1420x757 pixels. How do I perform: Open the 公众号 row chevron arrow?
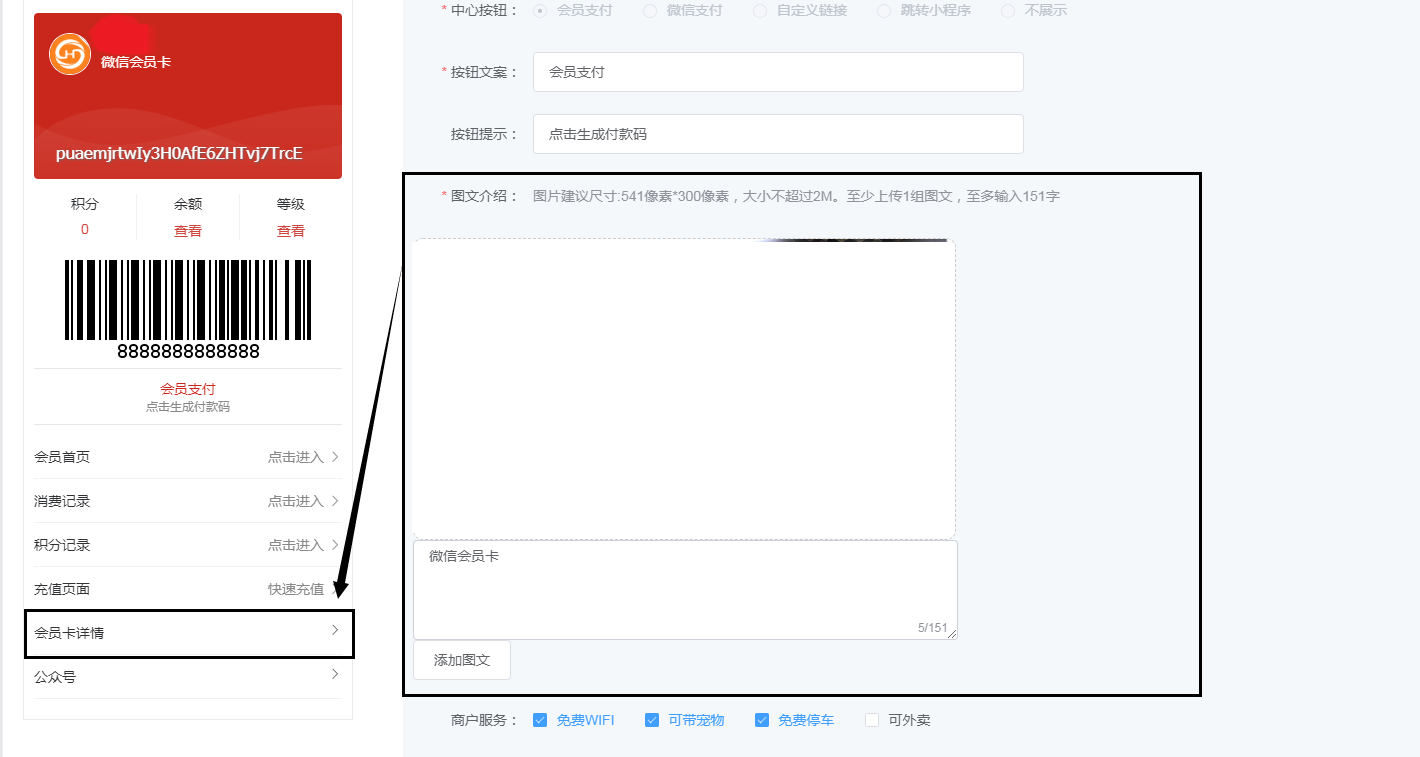(x=335, y=675)
